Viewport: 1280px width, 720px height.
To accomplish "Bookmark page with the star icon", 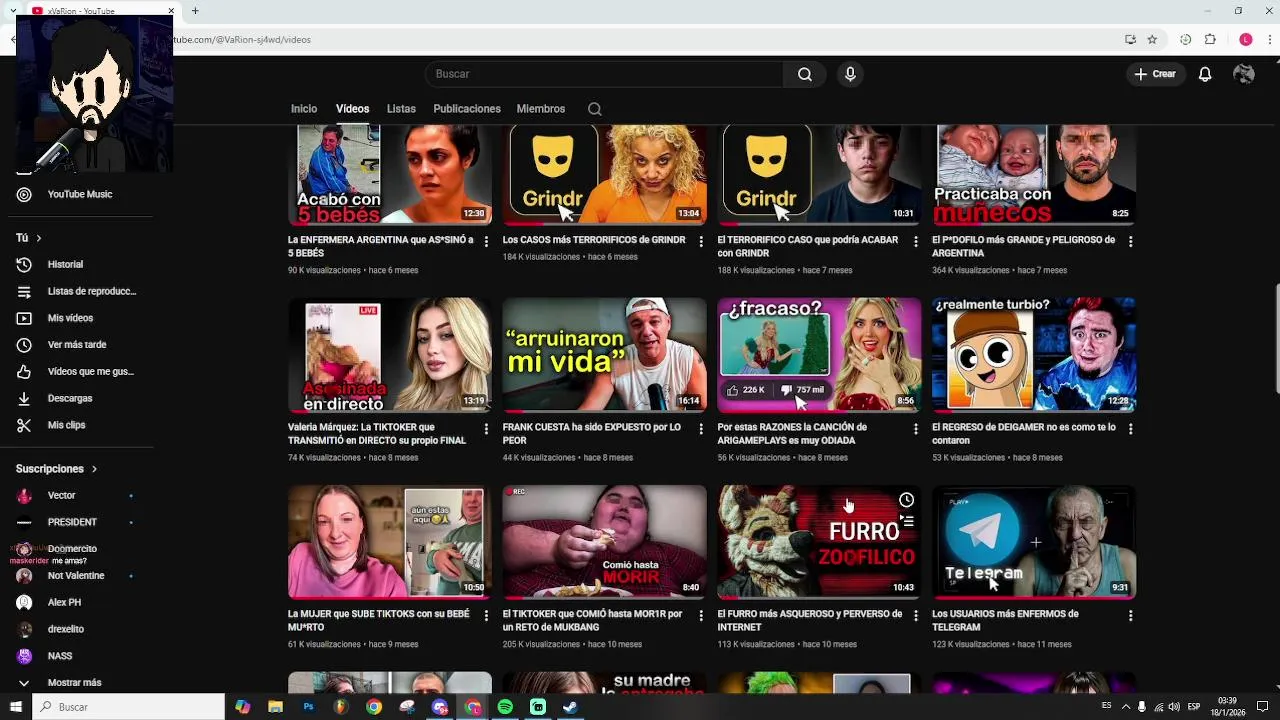I will [1152, 40].
